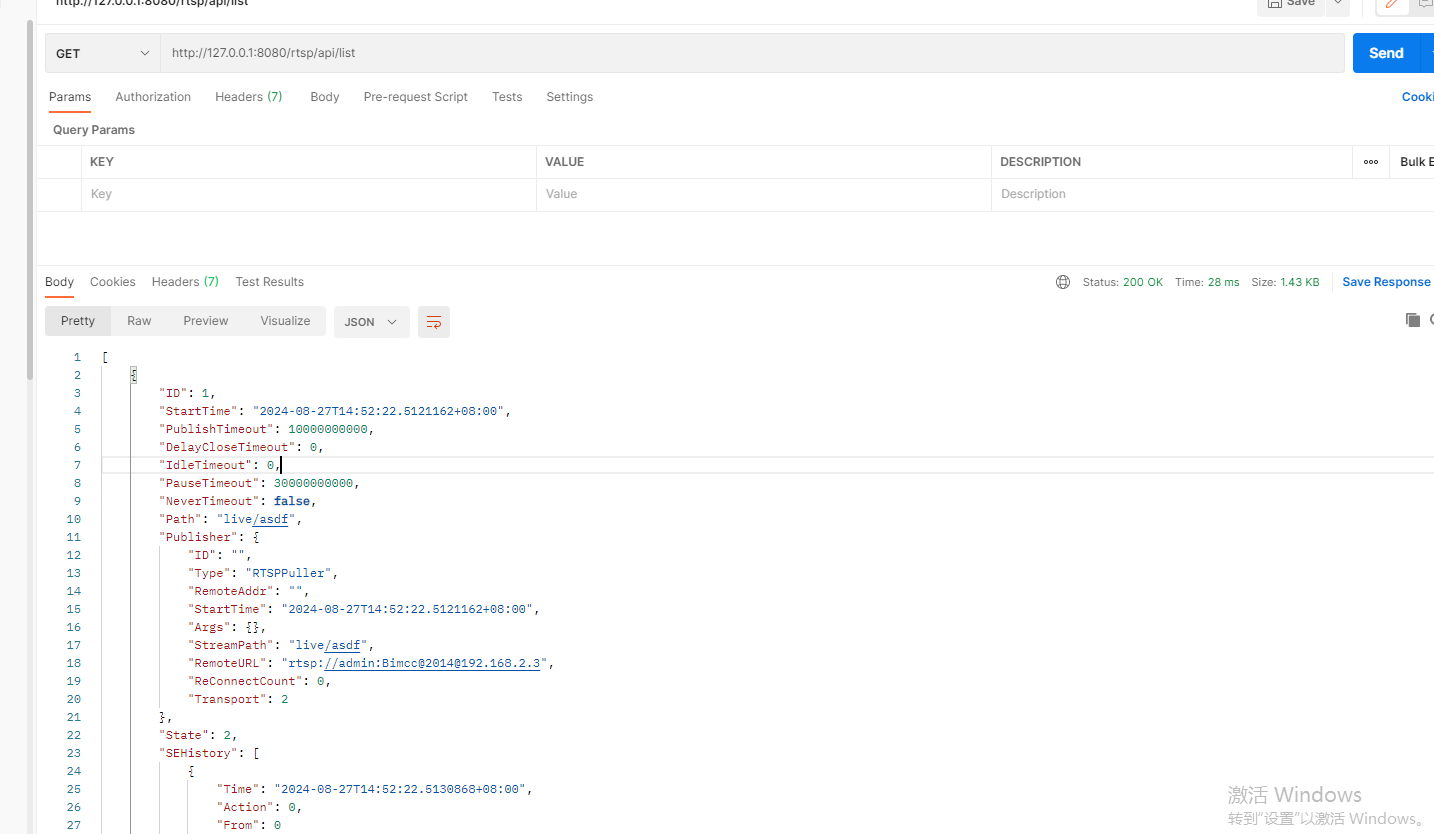Viewport: 1434px width, 834px height.
Task: Open the request Settings tab
Action: coord(569,97)
